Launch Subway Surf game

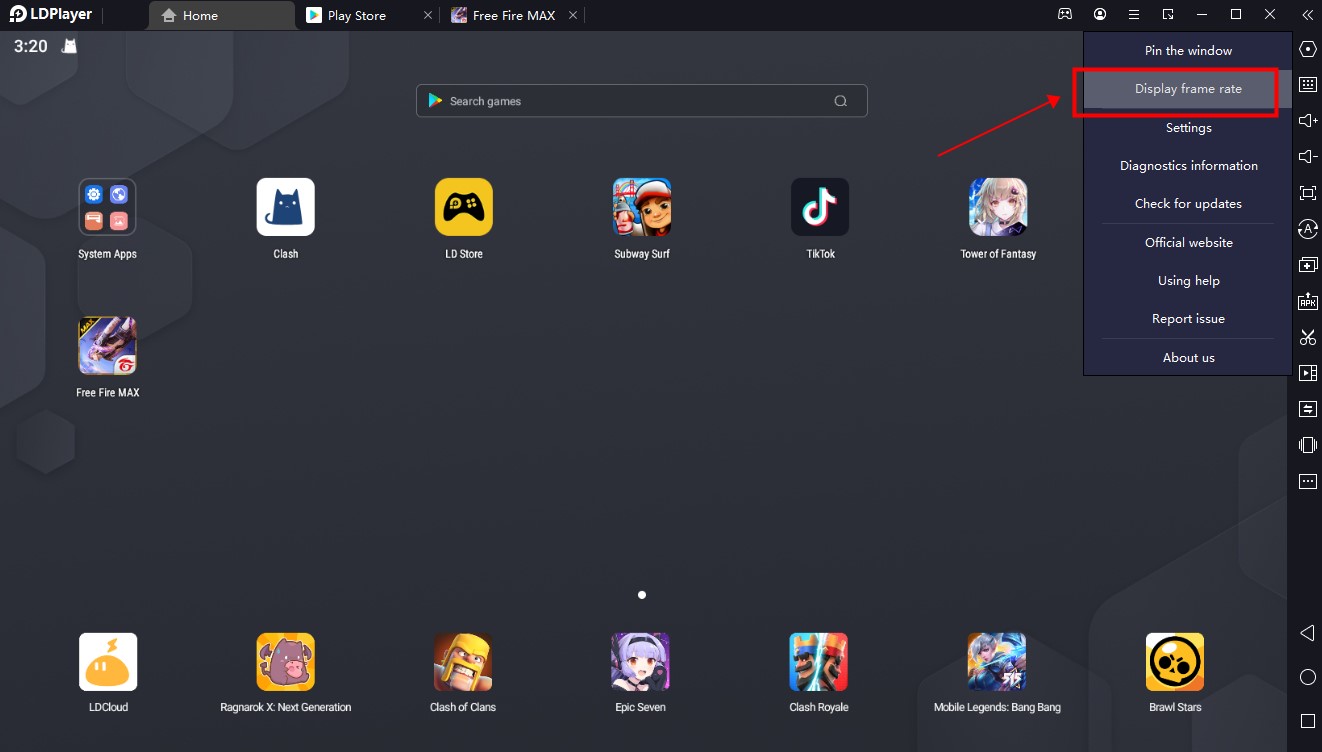click(642, 207)
